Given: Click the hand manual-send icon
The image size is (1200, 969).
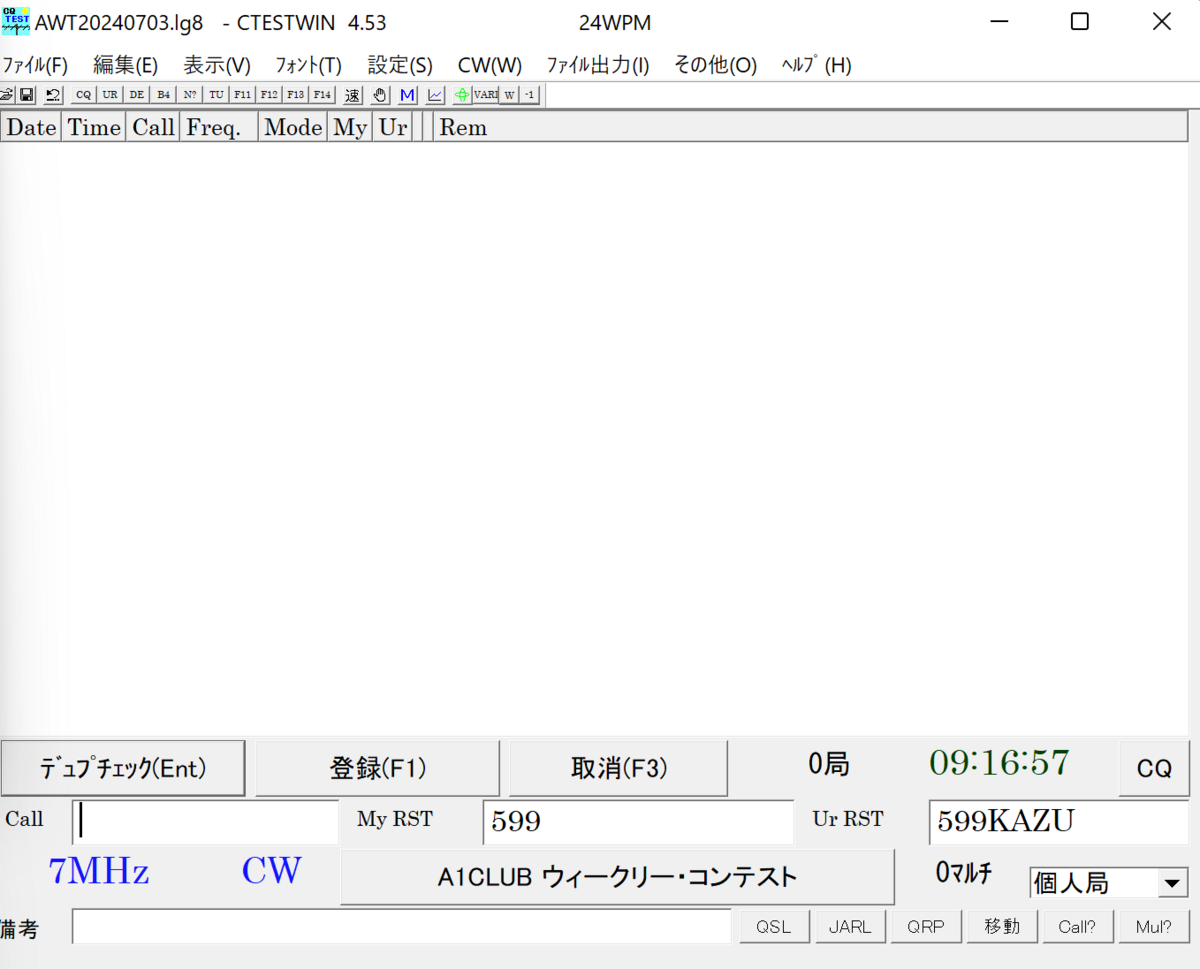Looking at the screenshot, I should pos(379,94).
